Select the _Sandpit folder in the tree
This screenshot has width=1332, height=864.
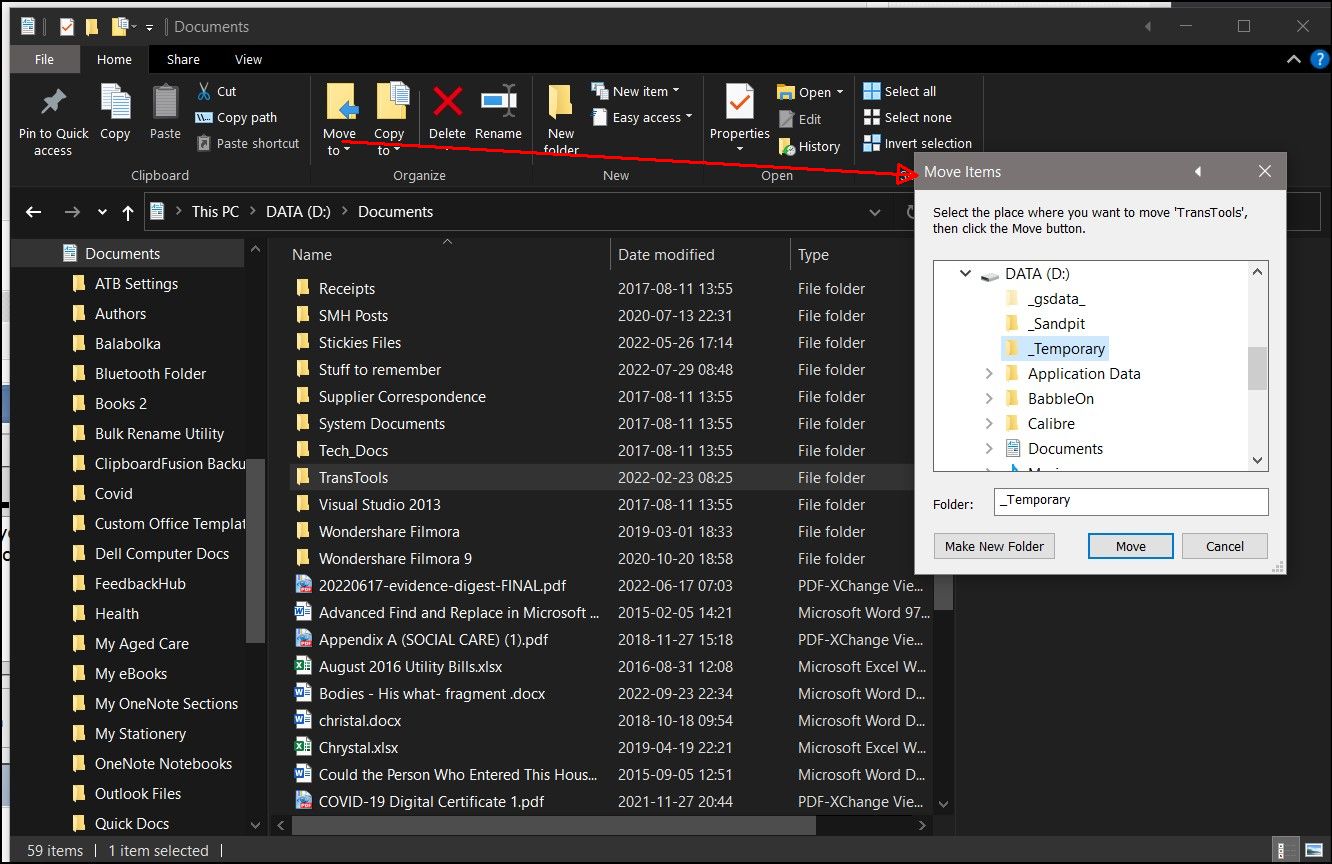(1055, 324)
